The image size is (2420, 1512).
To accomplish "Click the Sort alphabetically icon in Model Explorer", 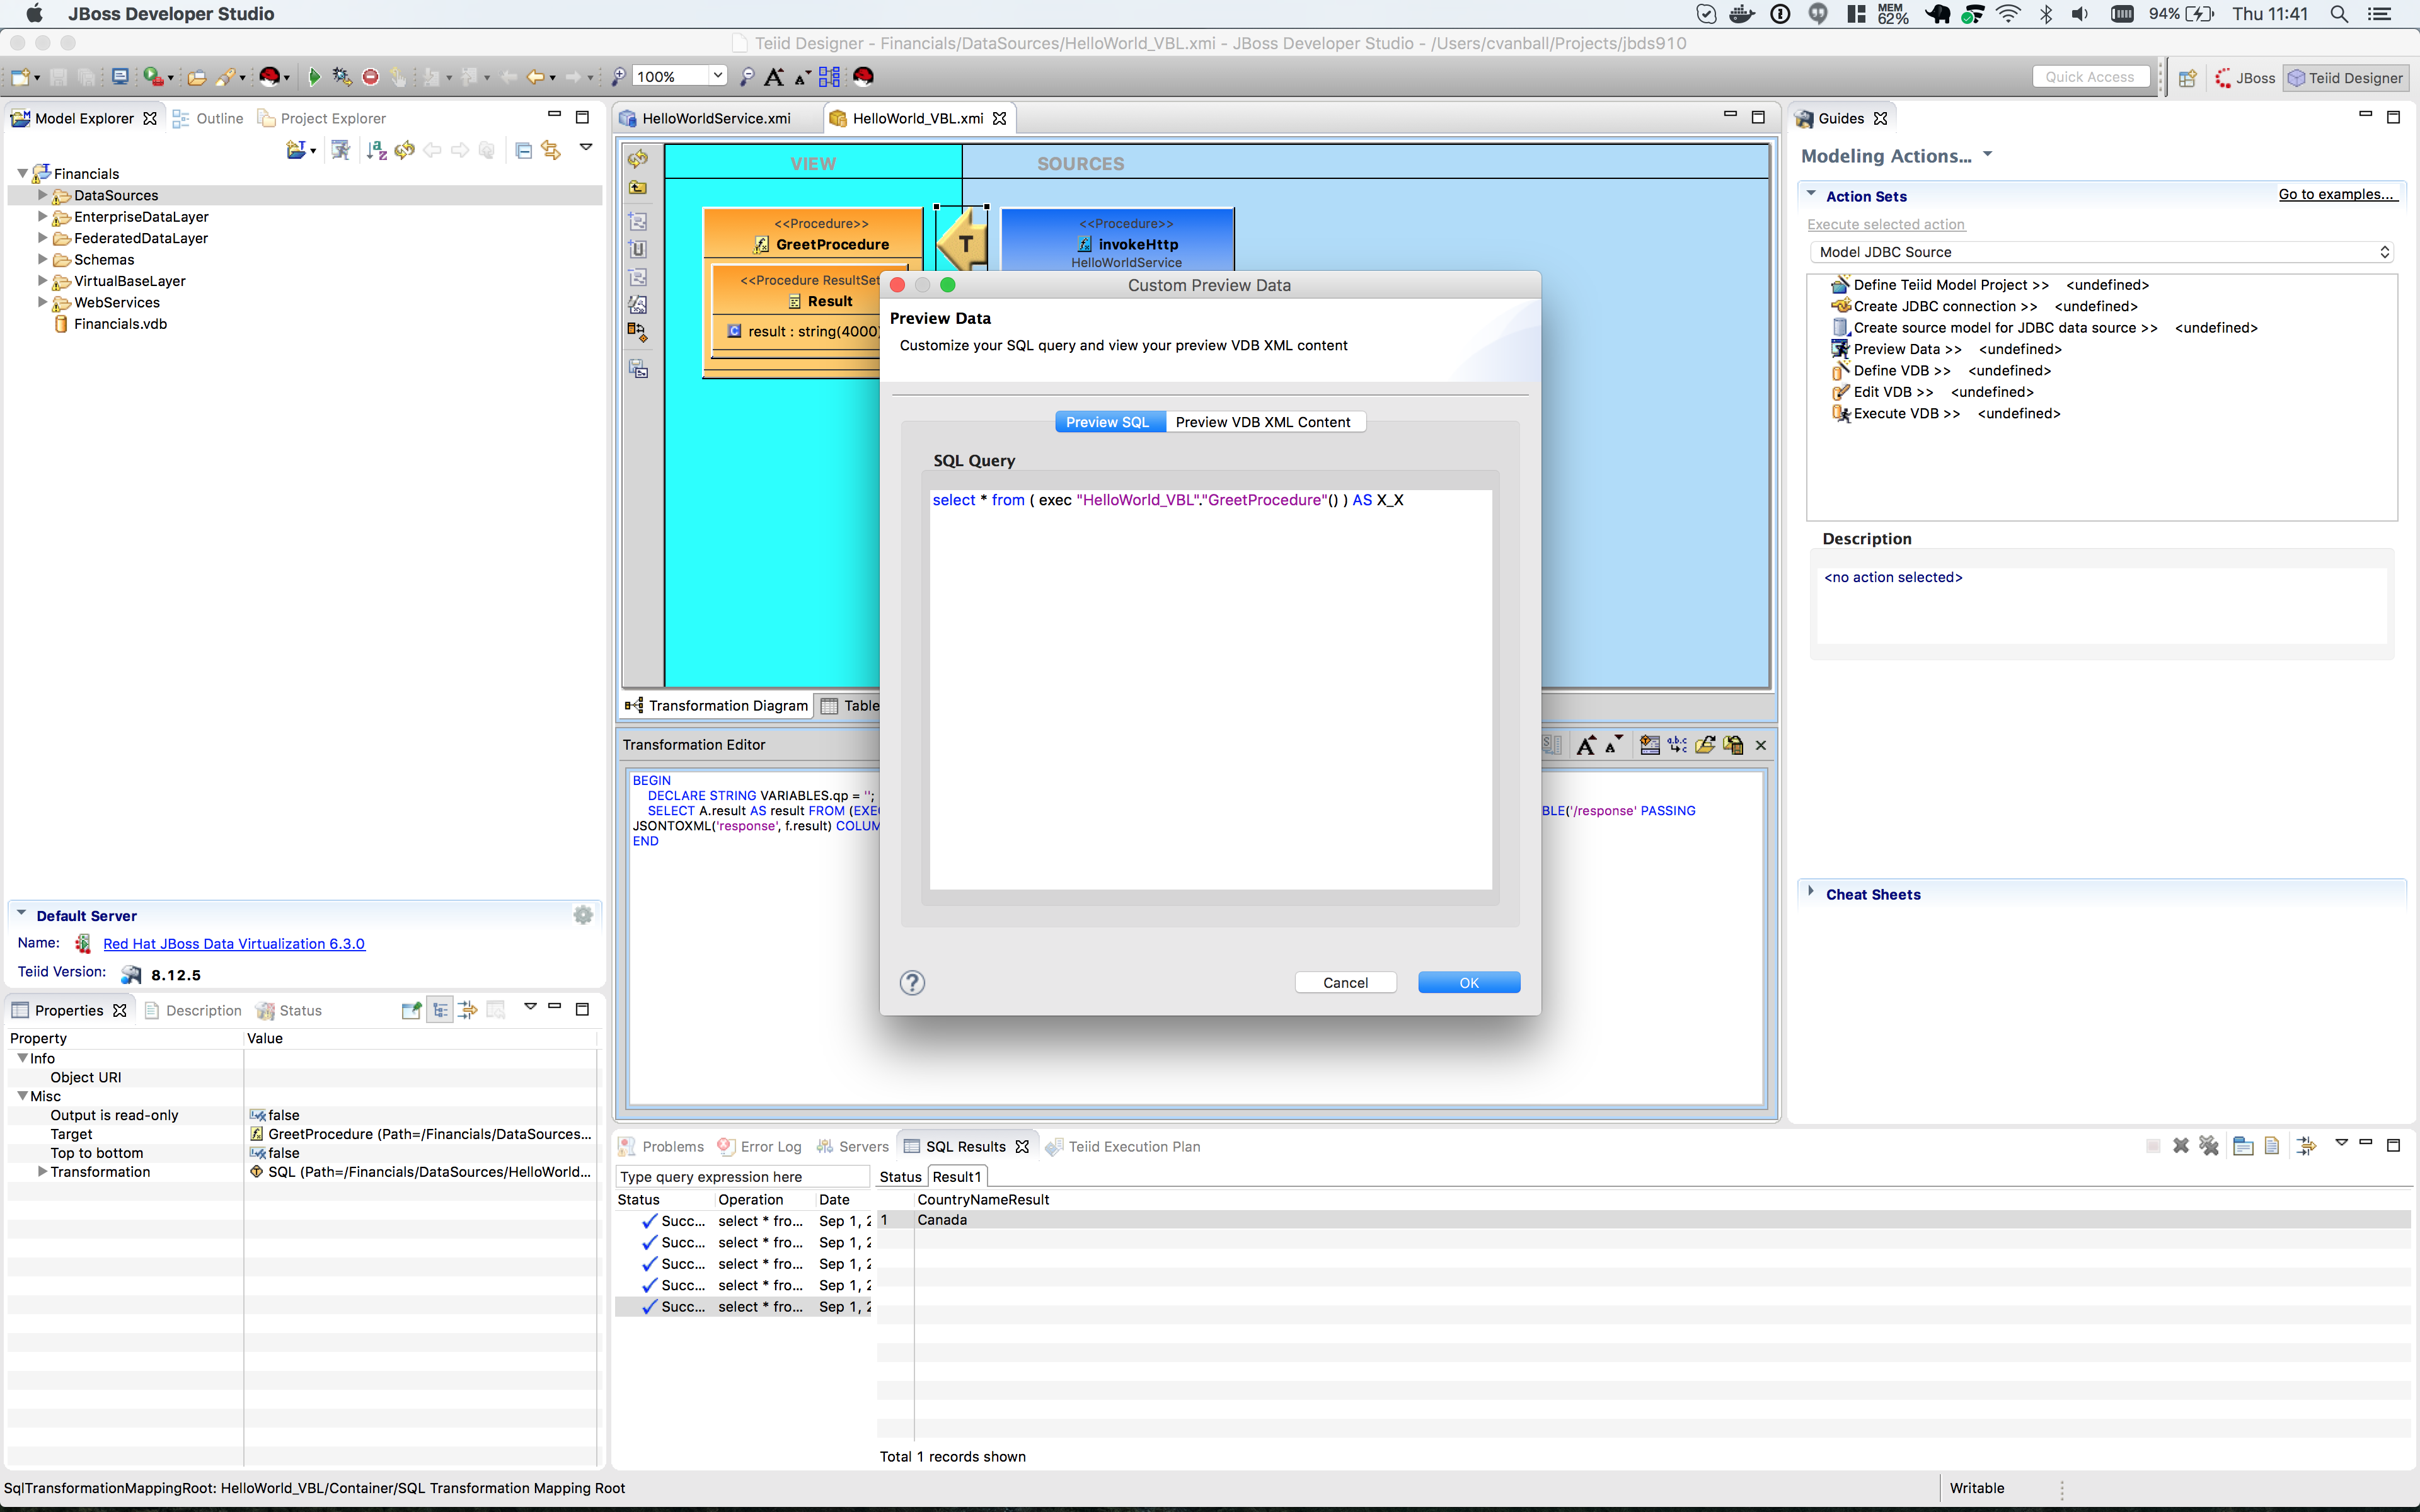I will point(376,150).
